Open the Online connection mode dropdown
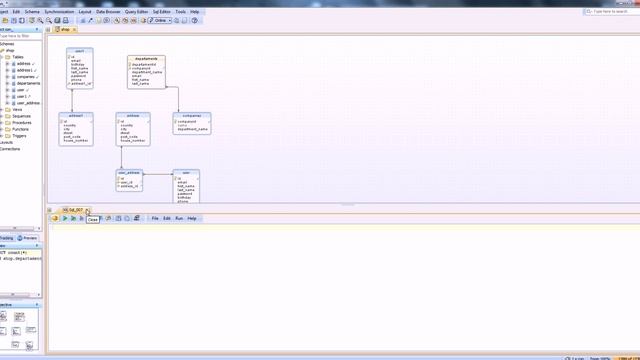Image resolution: width=640 pixels, height=360 pixels. tap(160, 20)
